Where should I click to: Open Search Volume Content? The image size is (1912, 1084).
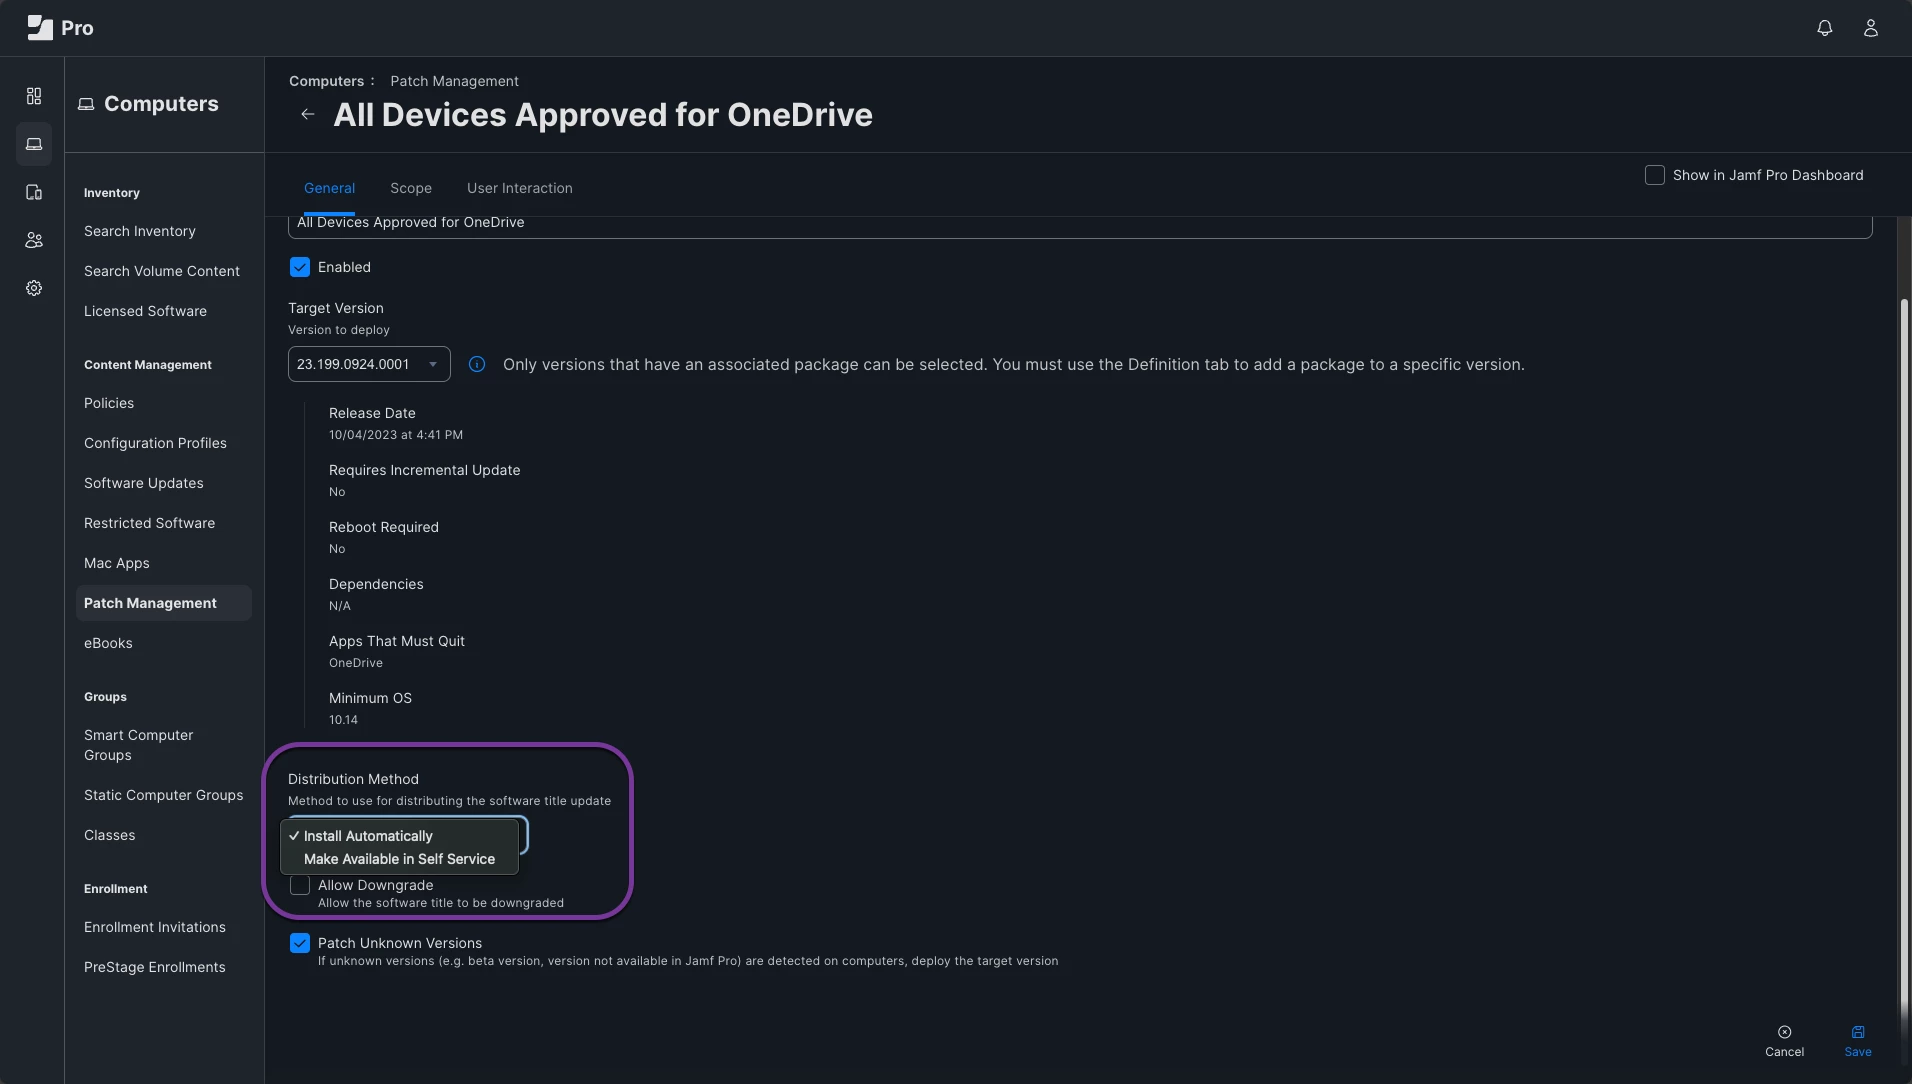tap(162, 271)
